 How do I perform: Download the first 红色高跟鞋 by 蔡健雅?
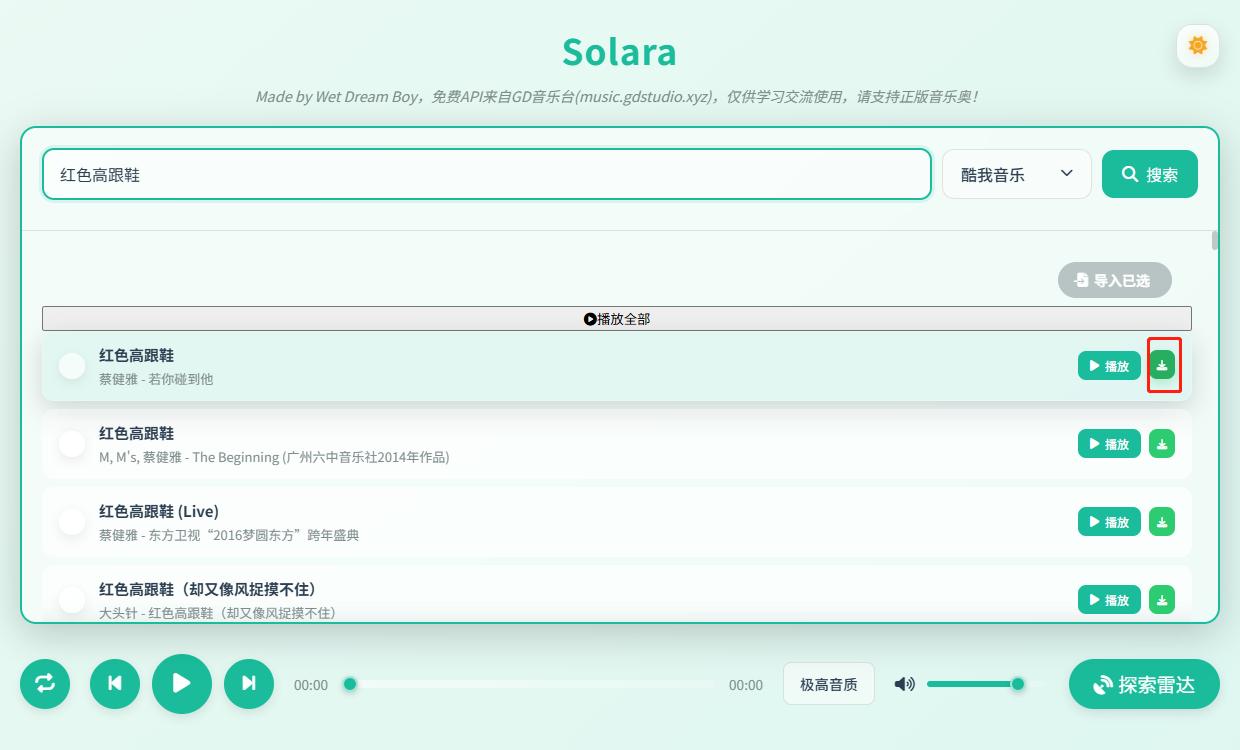click(1161, 365)
